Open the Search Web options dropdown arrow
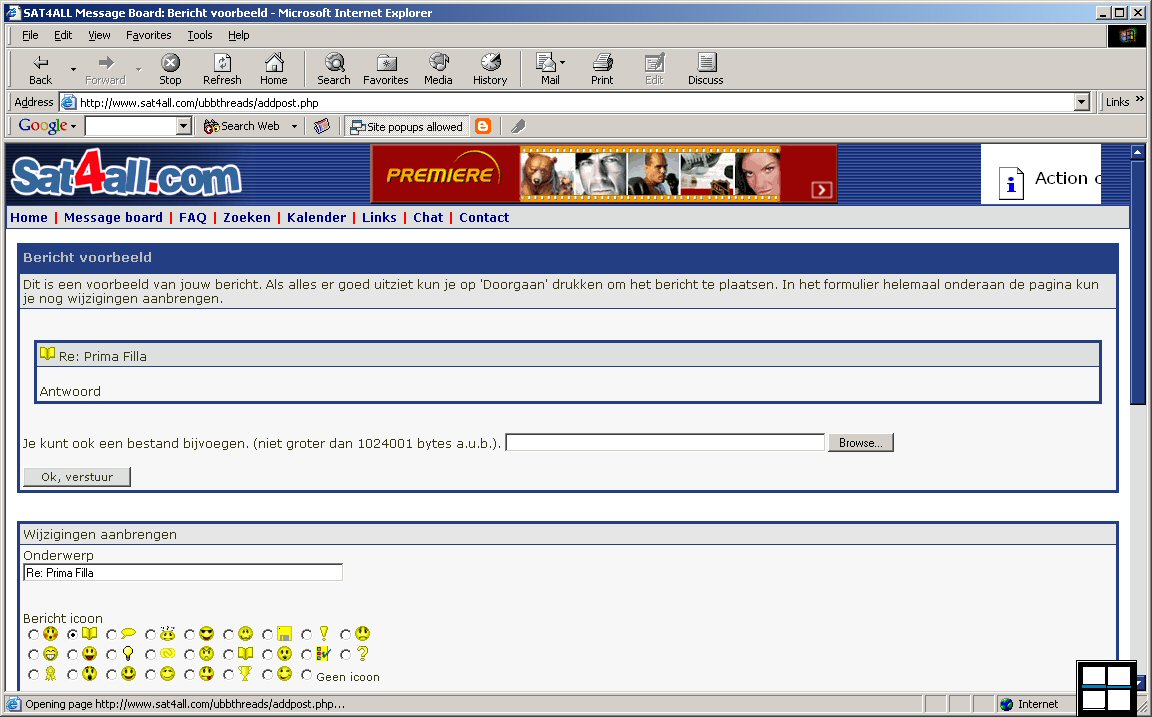Viewport: 1152px width, 717px height. click(294, 126)
